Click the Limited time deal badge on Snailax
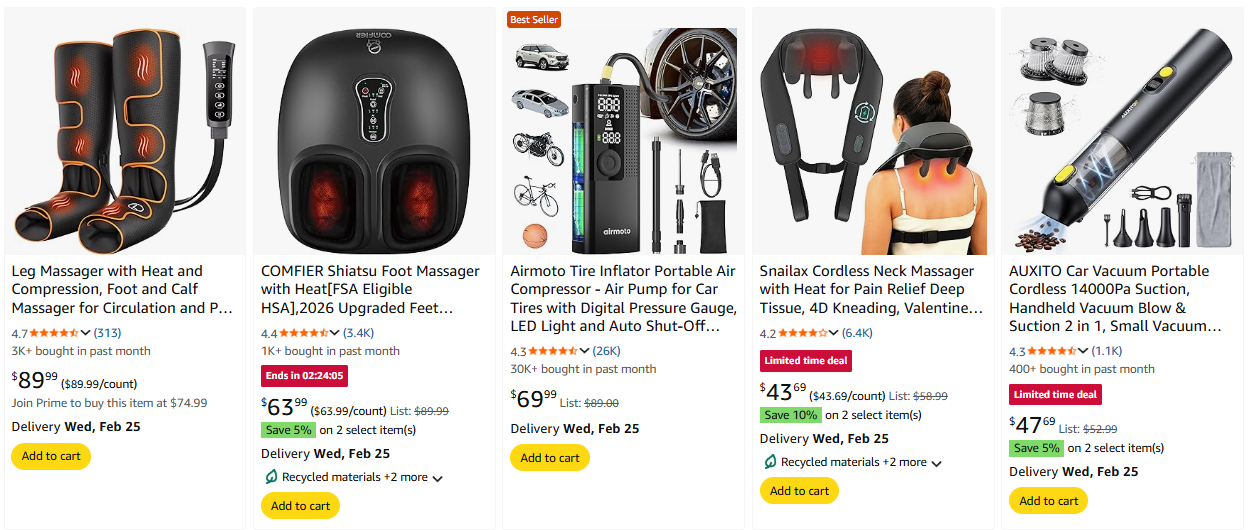 pyautogui.click(x=805, y=360)
